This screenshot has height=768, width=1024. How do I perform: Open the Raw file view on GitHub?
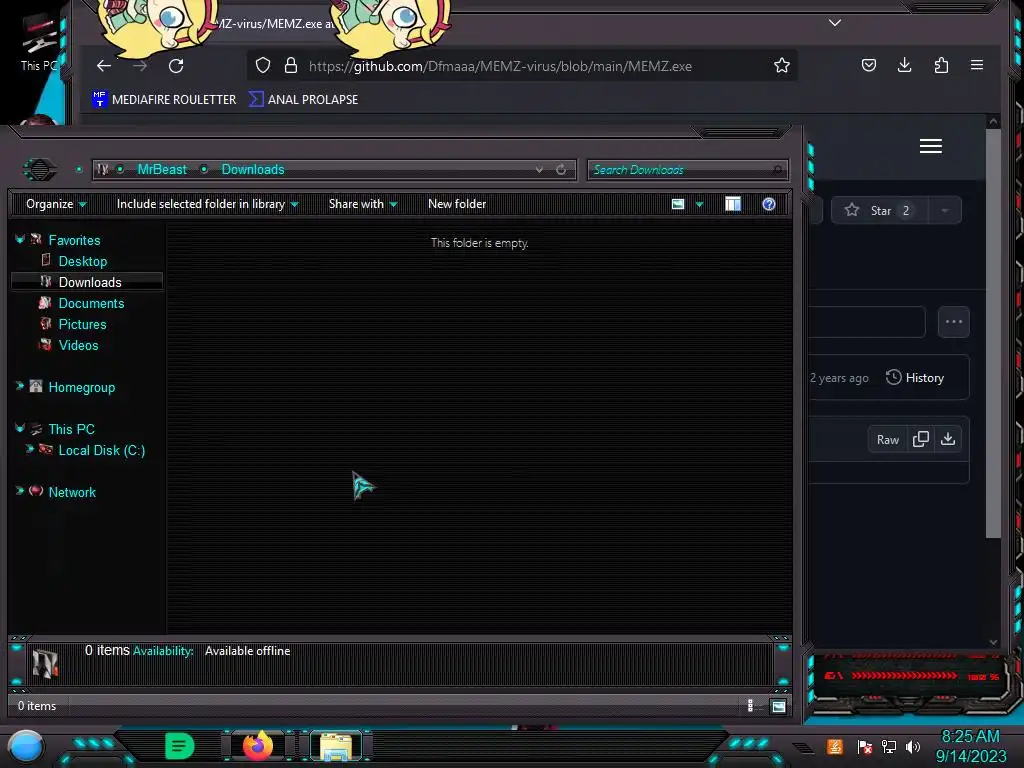tap(888, 440)
